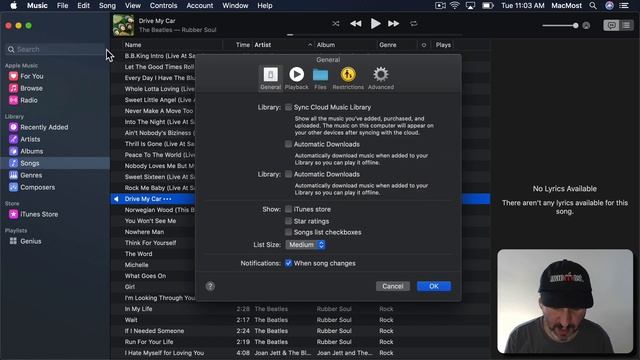Switch to Playback preferences pane

pyautogui.click(x=297, y=78)
